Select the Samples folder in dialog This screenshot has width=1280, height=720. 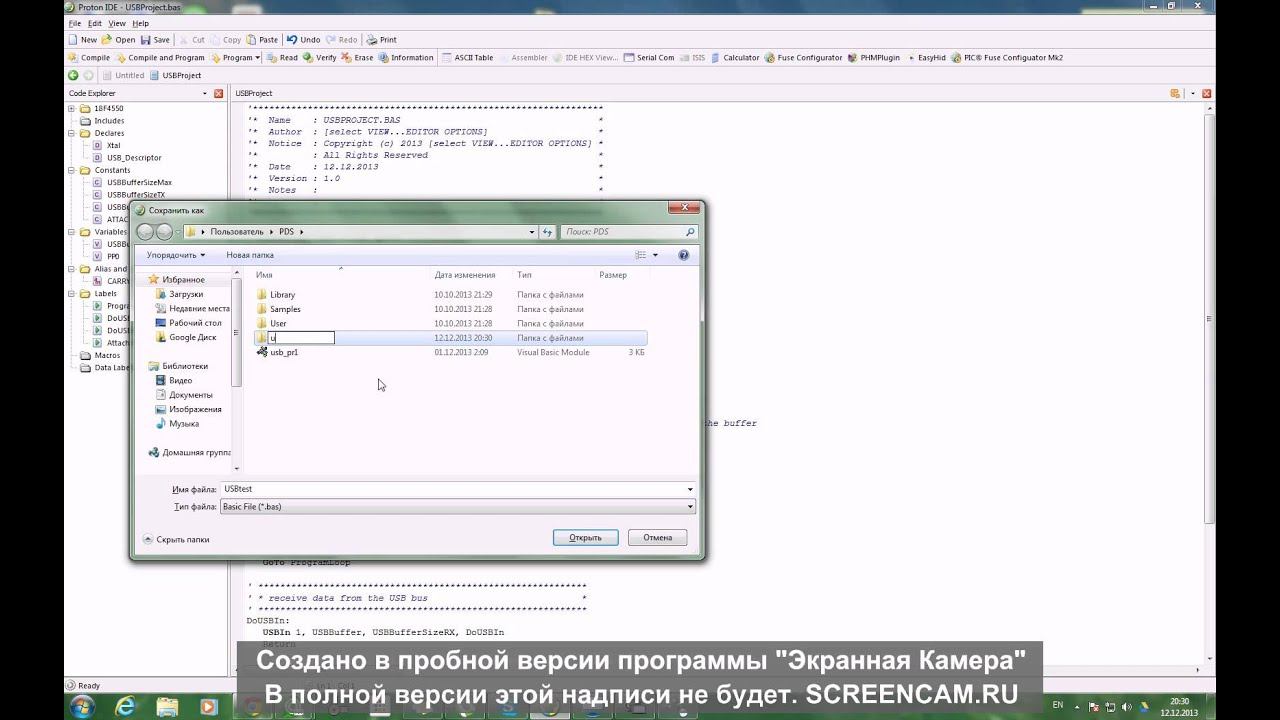point(285,309)
